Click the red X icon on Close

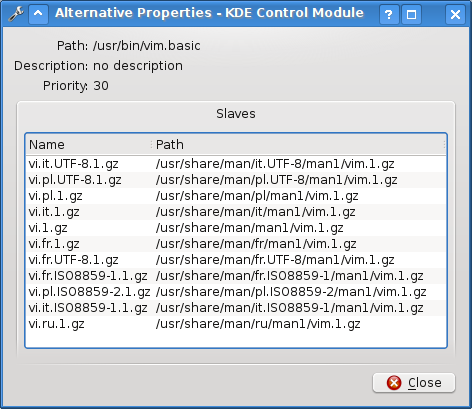pos(394,382)
